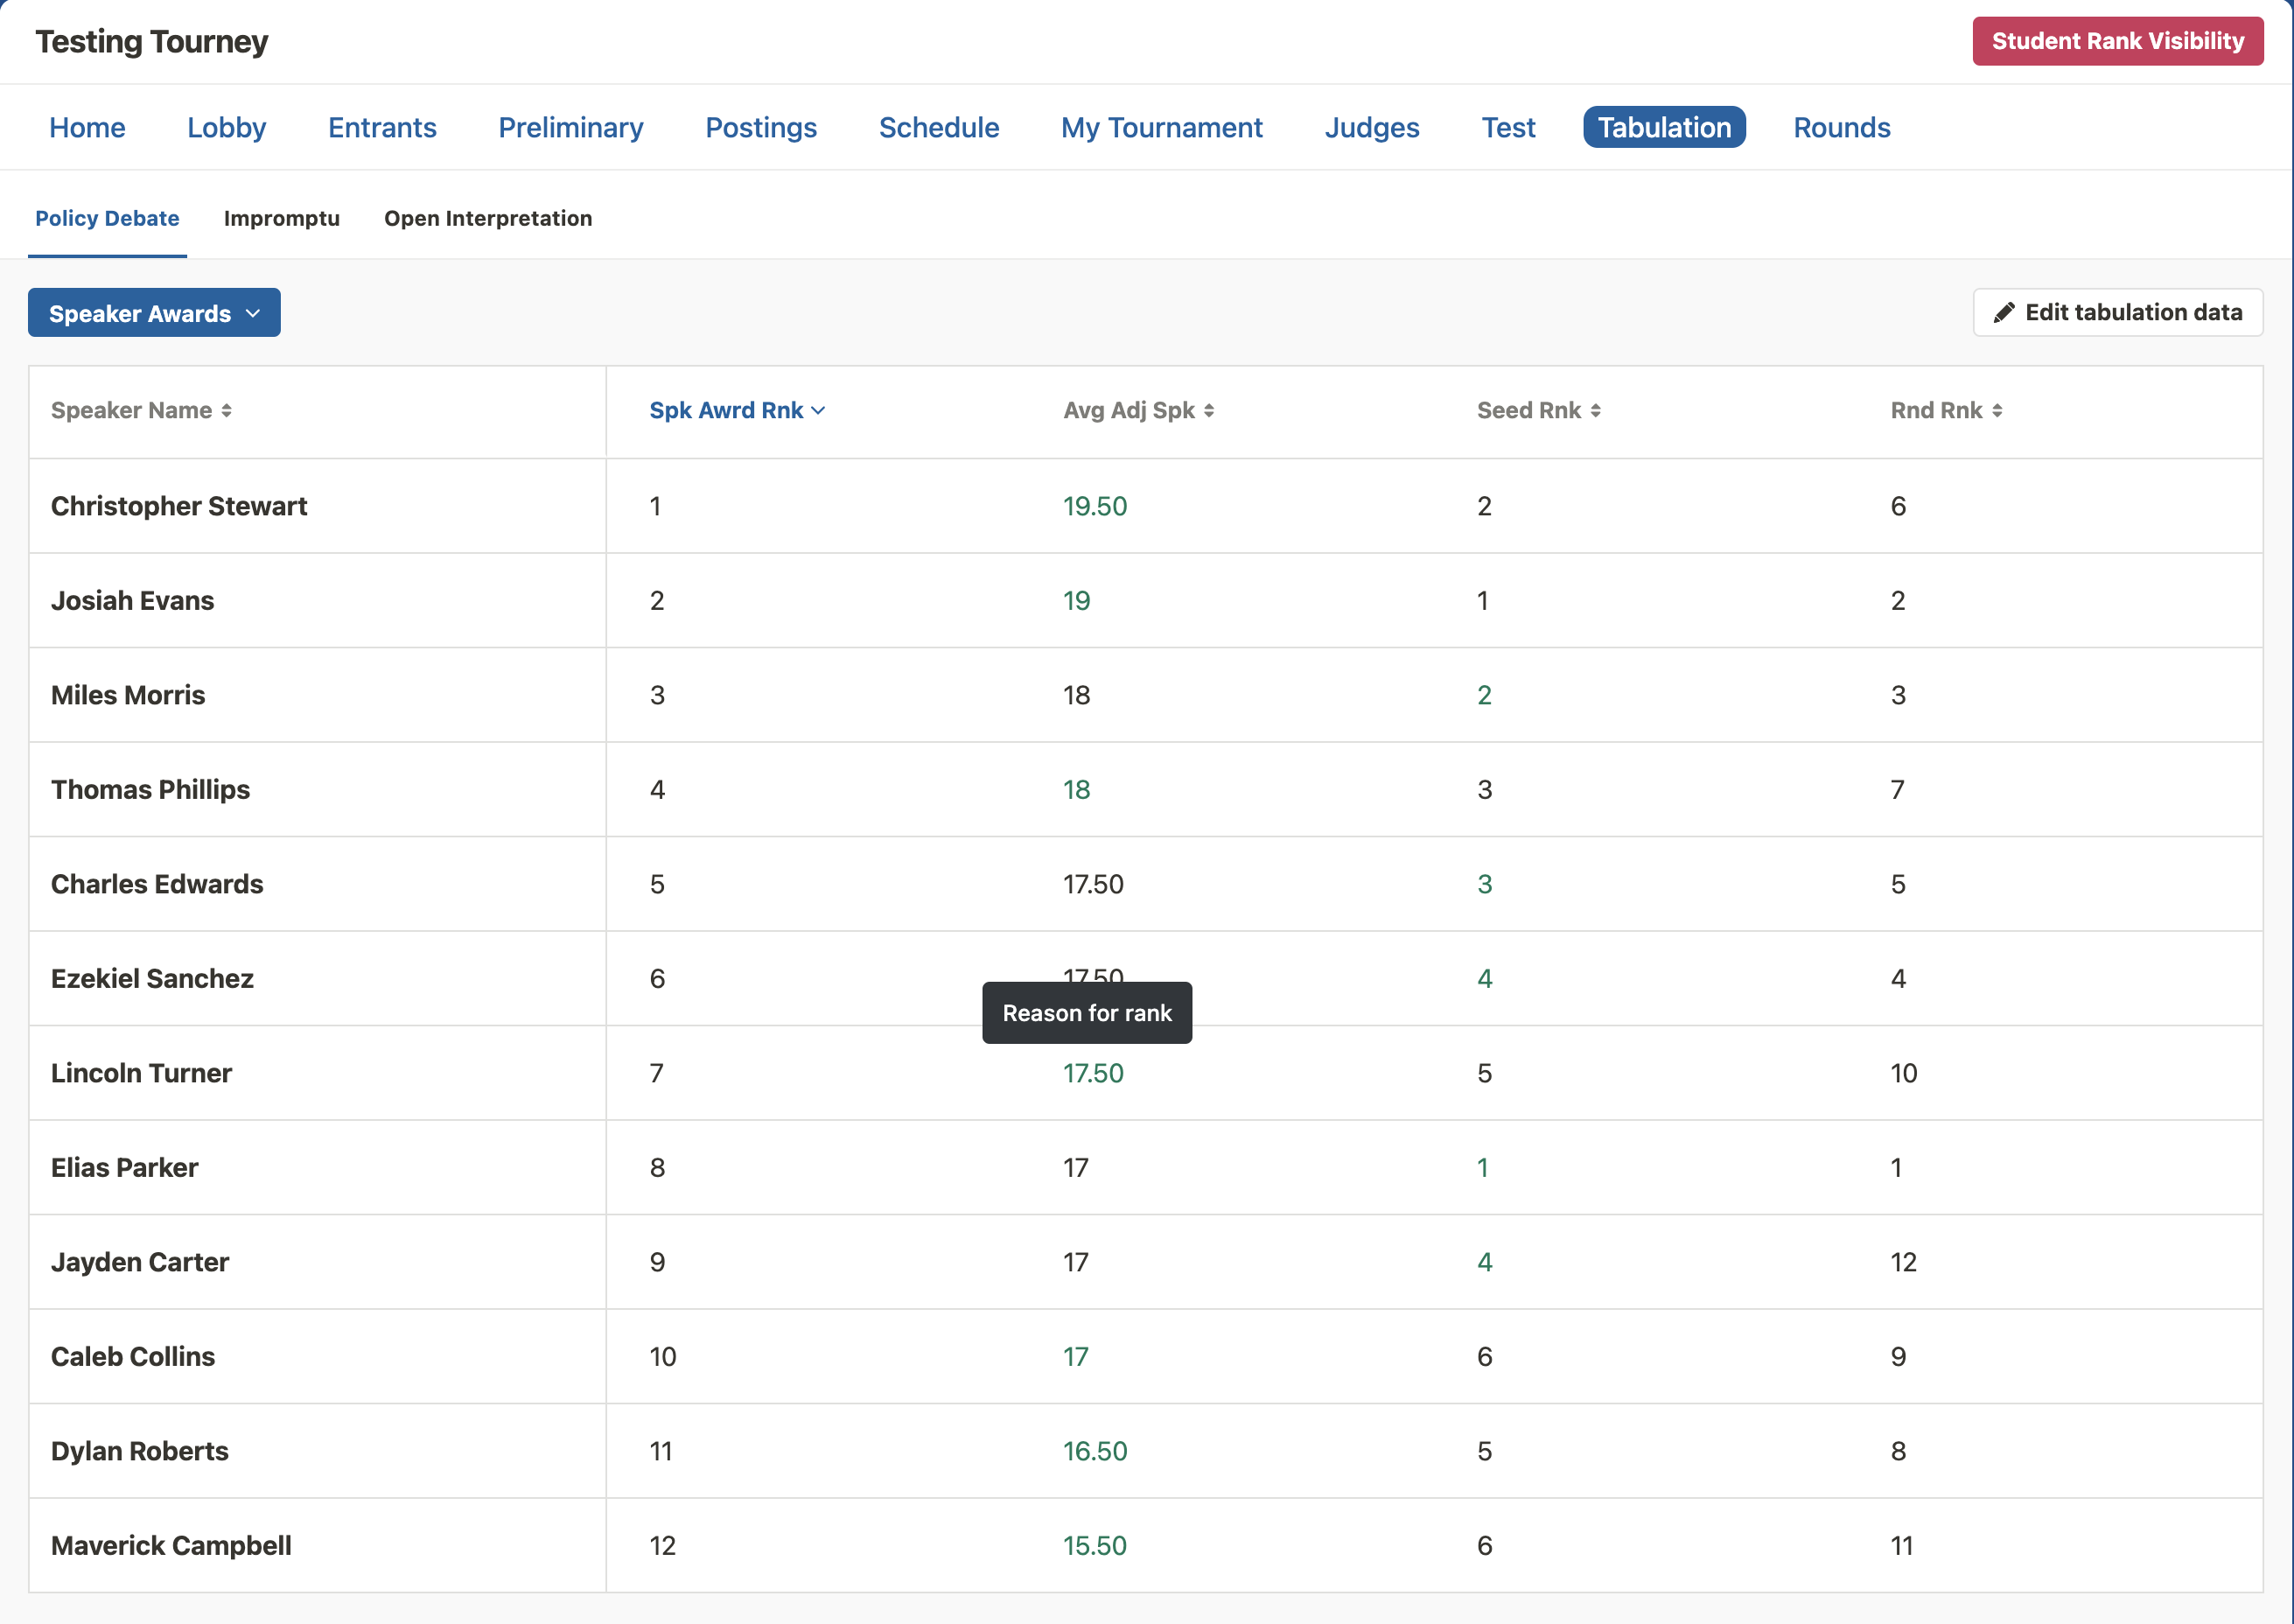2294x1624 pixels.
Task: Click Miles Morris' green seed rank 2
Action: [x=1484, y=695]
